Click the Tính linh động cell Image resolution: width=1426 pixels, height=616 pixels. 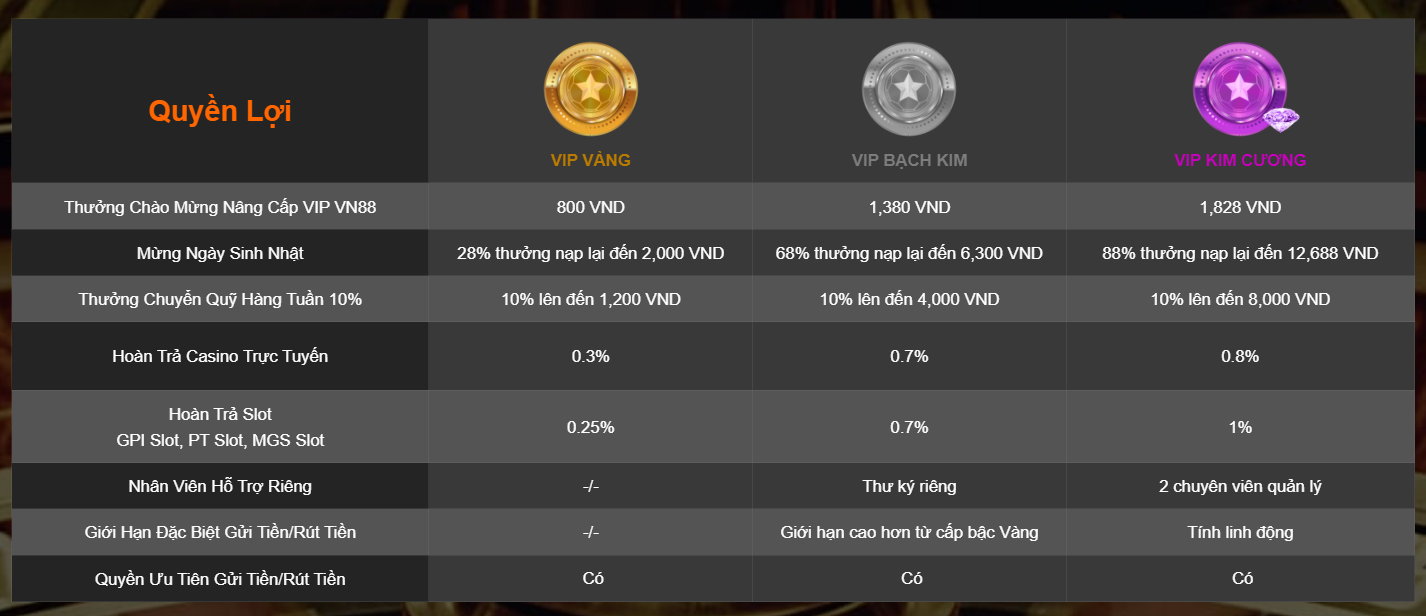click(x=1240, y=532)
